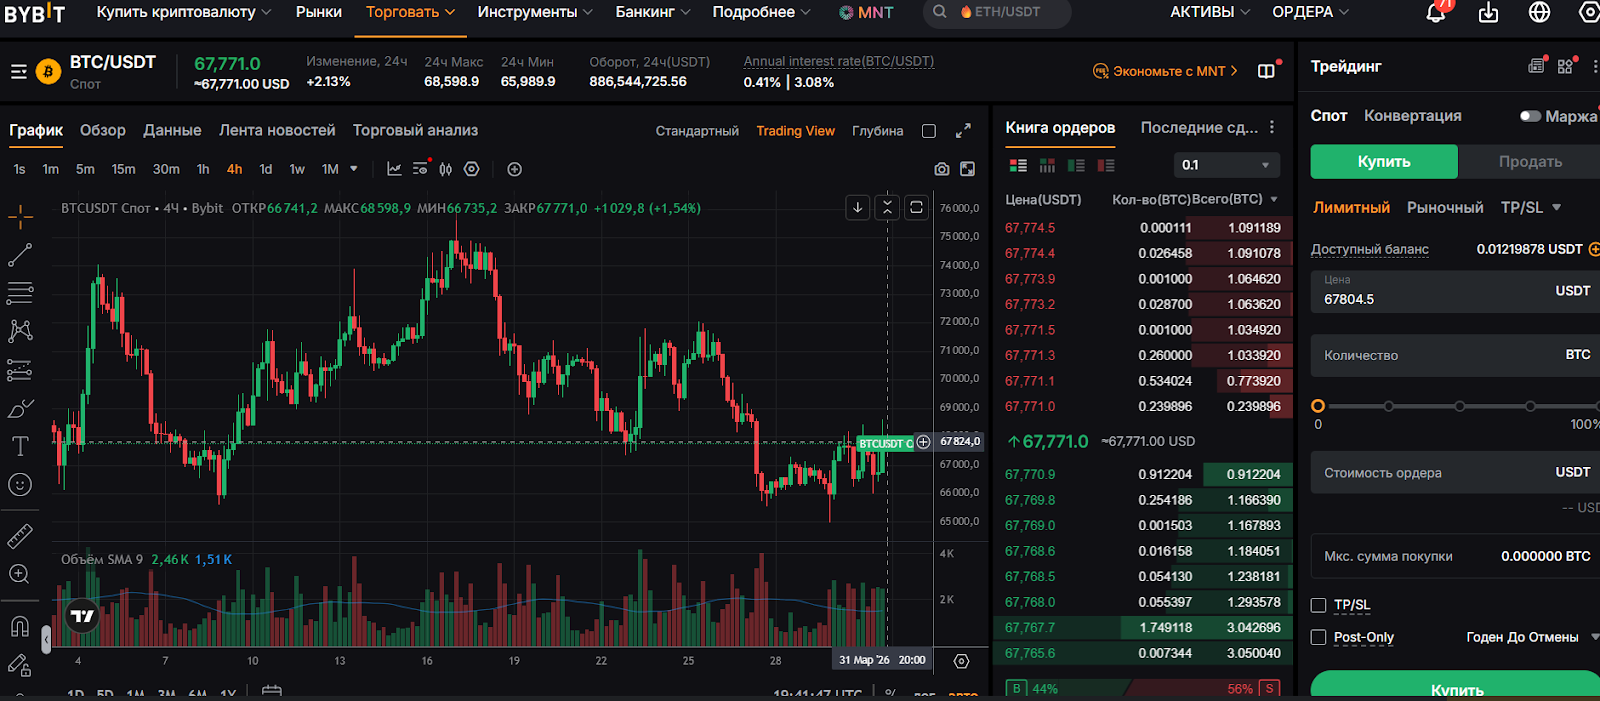Viewport: 1600px width, 701px height.
Task: Open the chart settings hexagon icon
Action: [x=472, y=169]
